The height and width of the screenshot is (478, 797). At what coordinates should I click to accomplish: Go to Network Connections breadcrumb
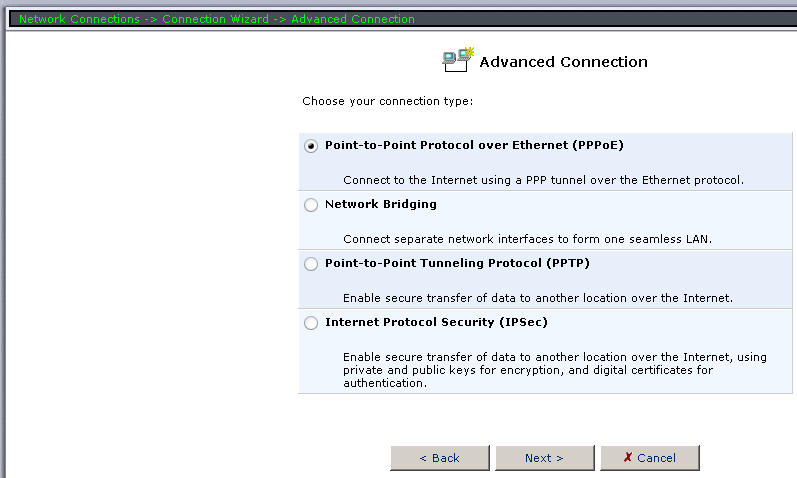pos(80,19)
